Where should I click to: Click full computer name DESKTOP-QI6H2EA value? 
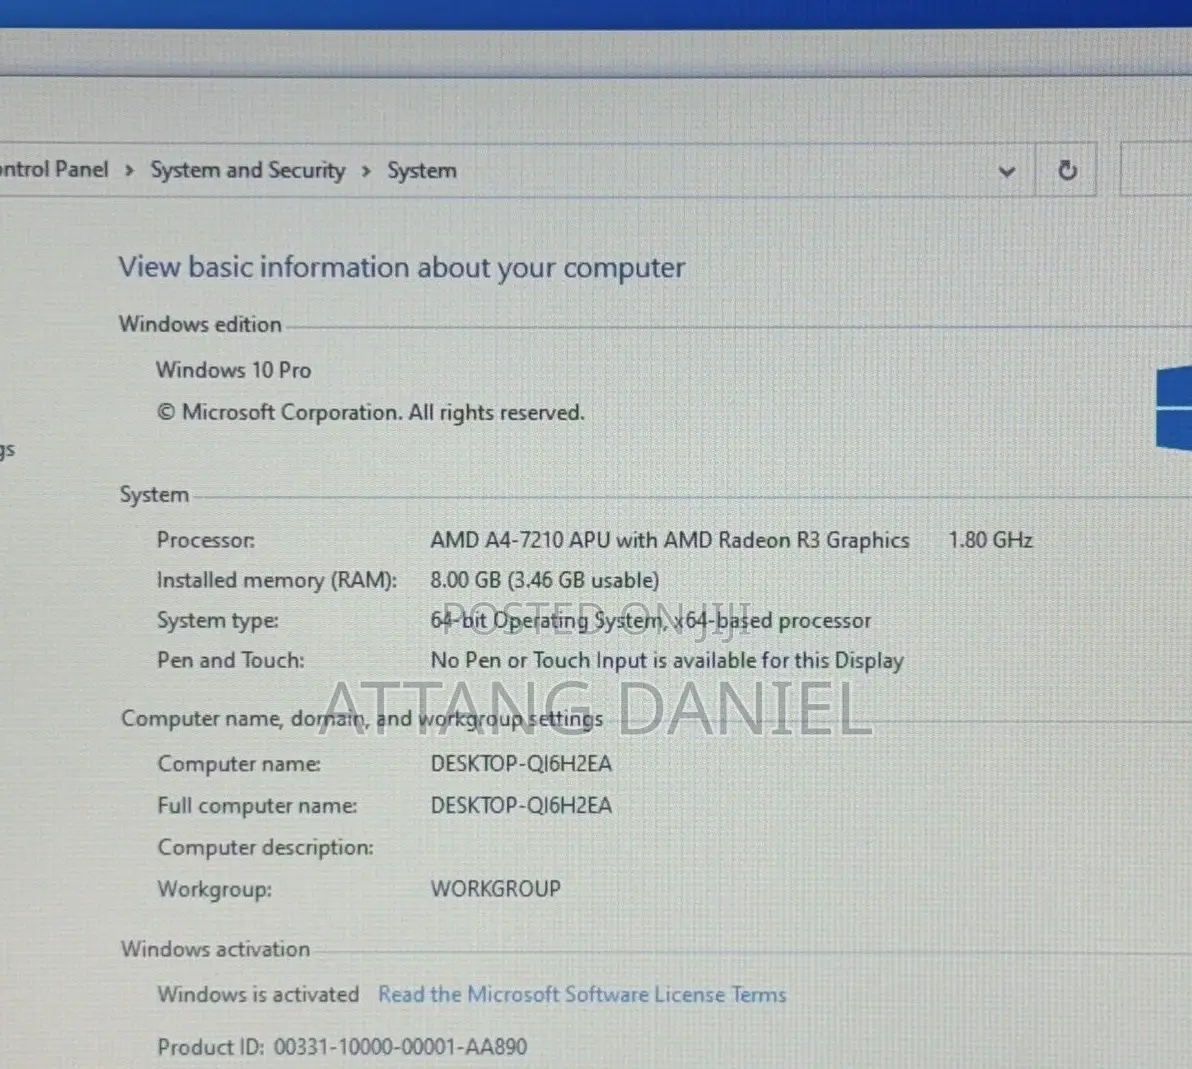click(521, 805)
